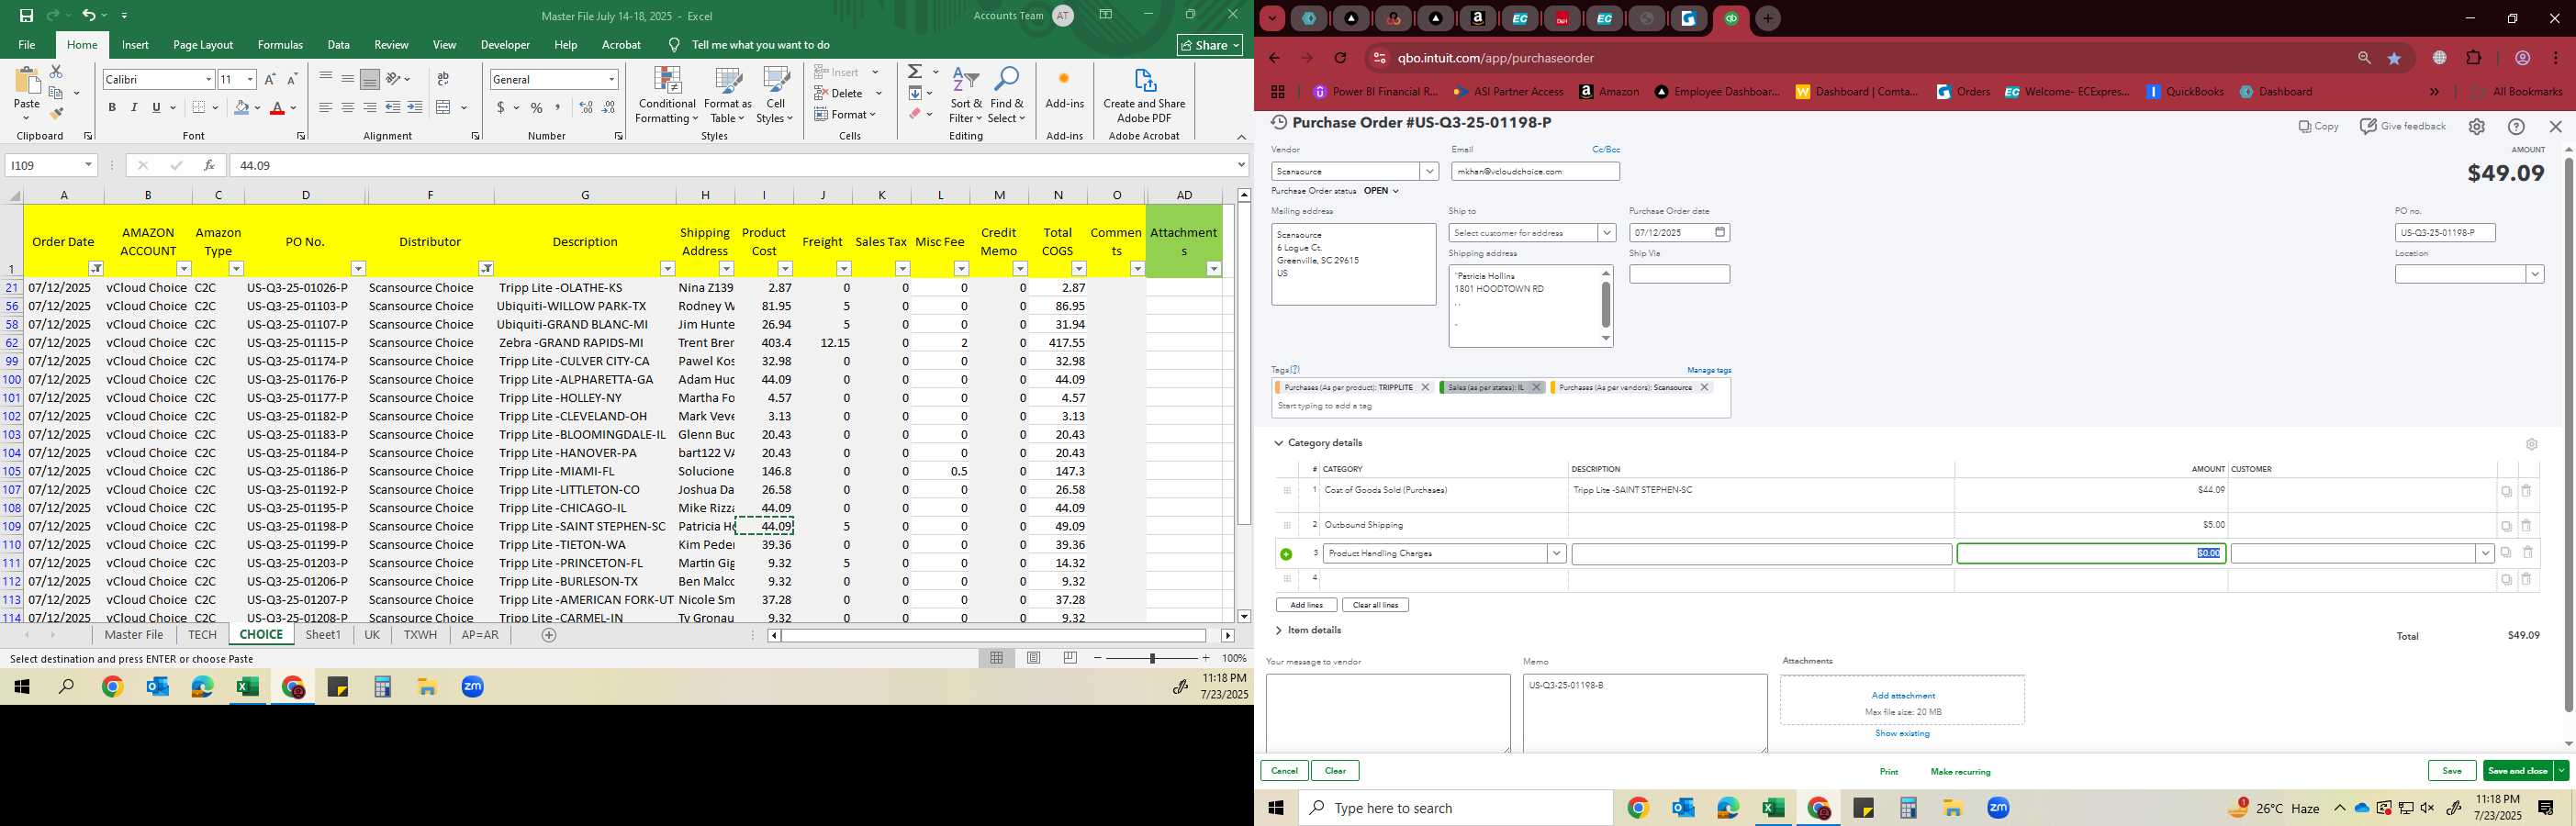Screen dimensions: 2576x826
Task: Toggle Underline formatting in Excel ribbon
Action: pyautogui.click(x=156, y=107)
